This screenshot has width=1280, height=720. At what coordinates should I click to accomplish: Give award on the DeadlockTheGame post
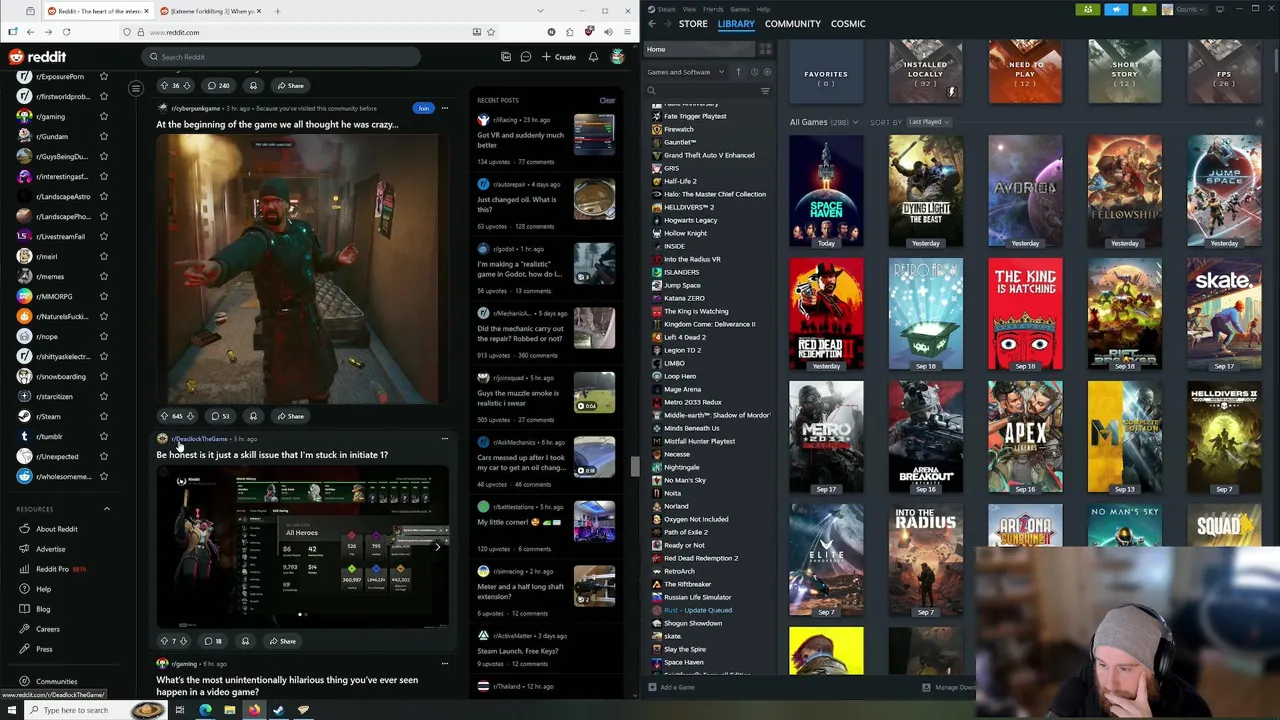click(x=245, y=641)
